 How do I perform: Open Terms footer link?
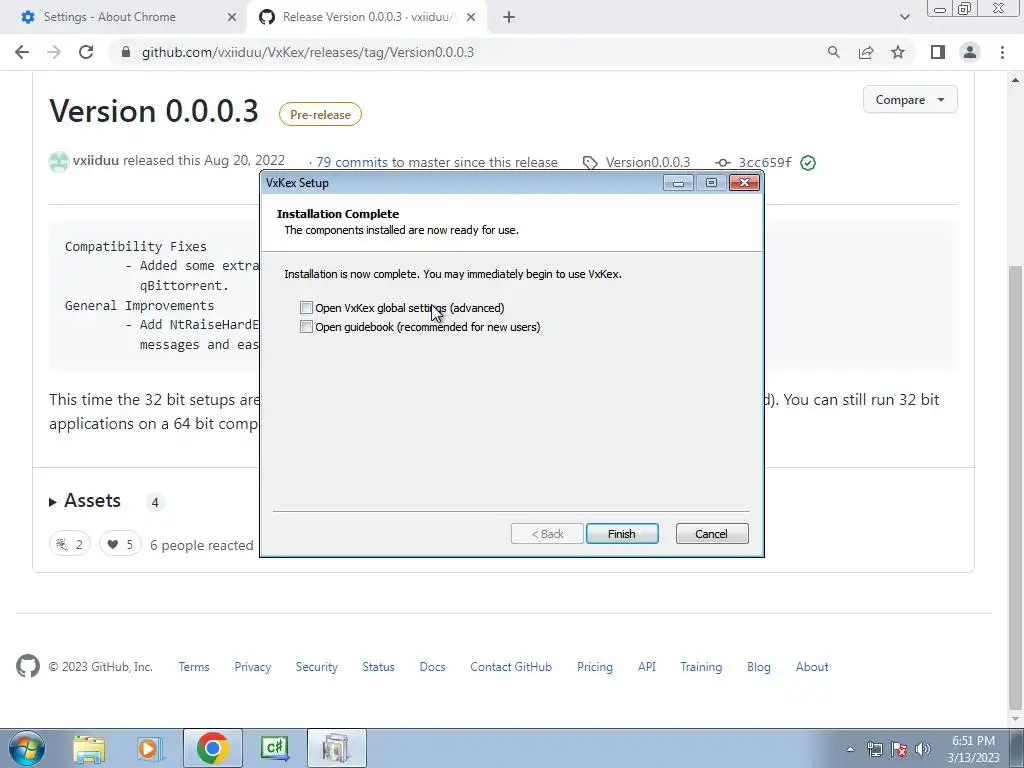(194, 667)
